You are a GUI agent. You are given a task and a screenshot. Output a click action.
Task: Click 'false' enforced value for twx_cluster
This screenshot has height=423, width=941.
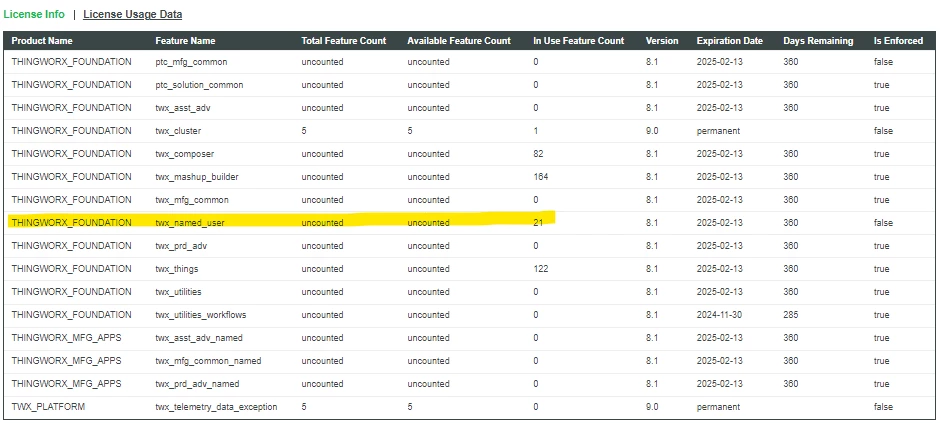pyautogui.click(x=883, y=131)
